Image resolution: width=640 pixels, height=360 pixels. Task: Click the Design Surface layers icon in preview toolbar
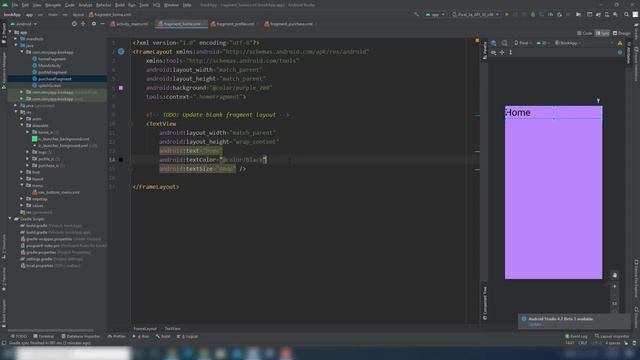click(493, 43)
